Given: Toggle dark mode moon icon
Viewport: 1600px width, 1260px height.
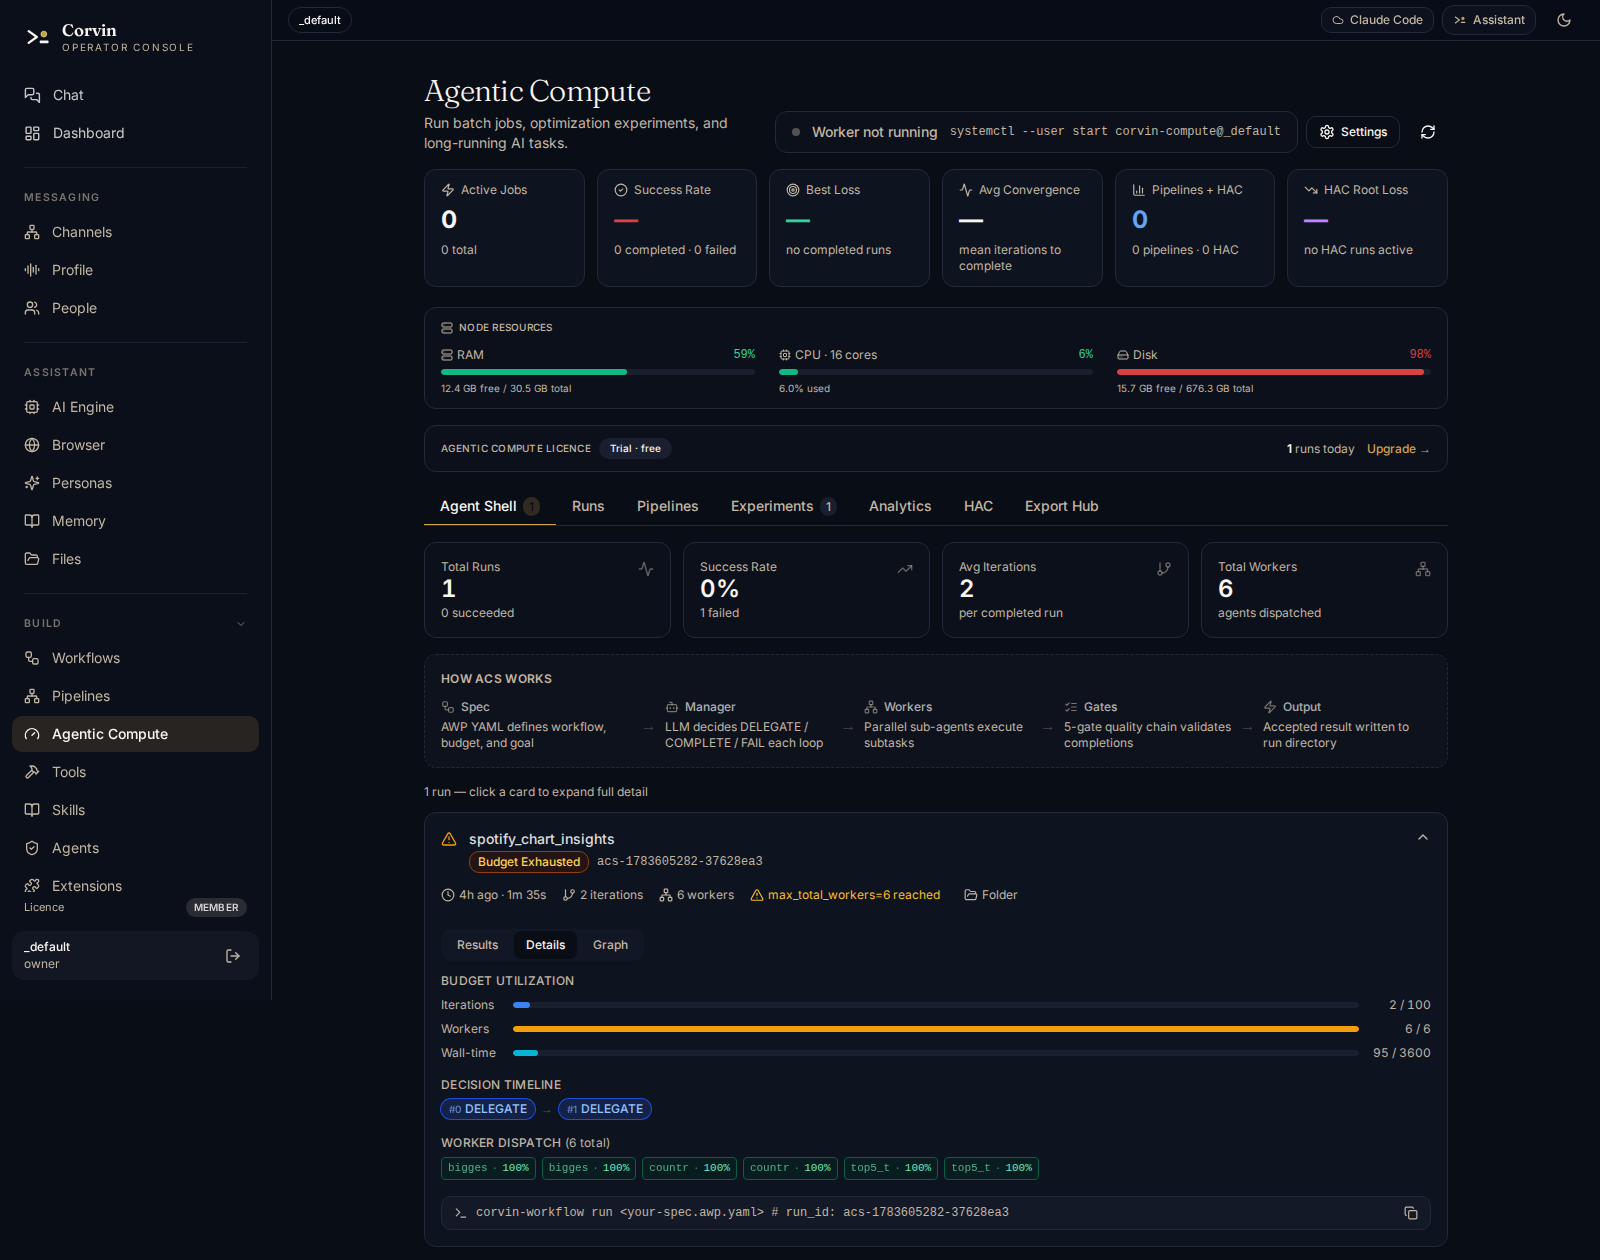Looking at the screenshot, I should pyautogui.click(x=1564, y=20).
